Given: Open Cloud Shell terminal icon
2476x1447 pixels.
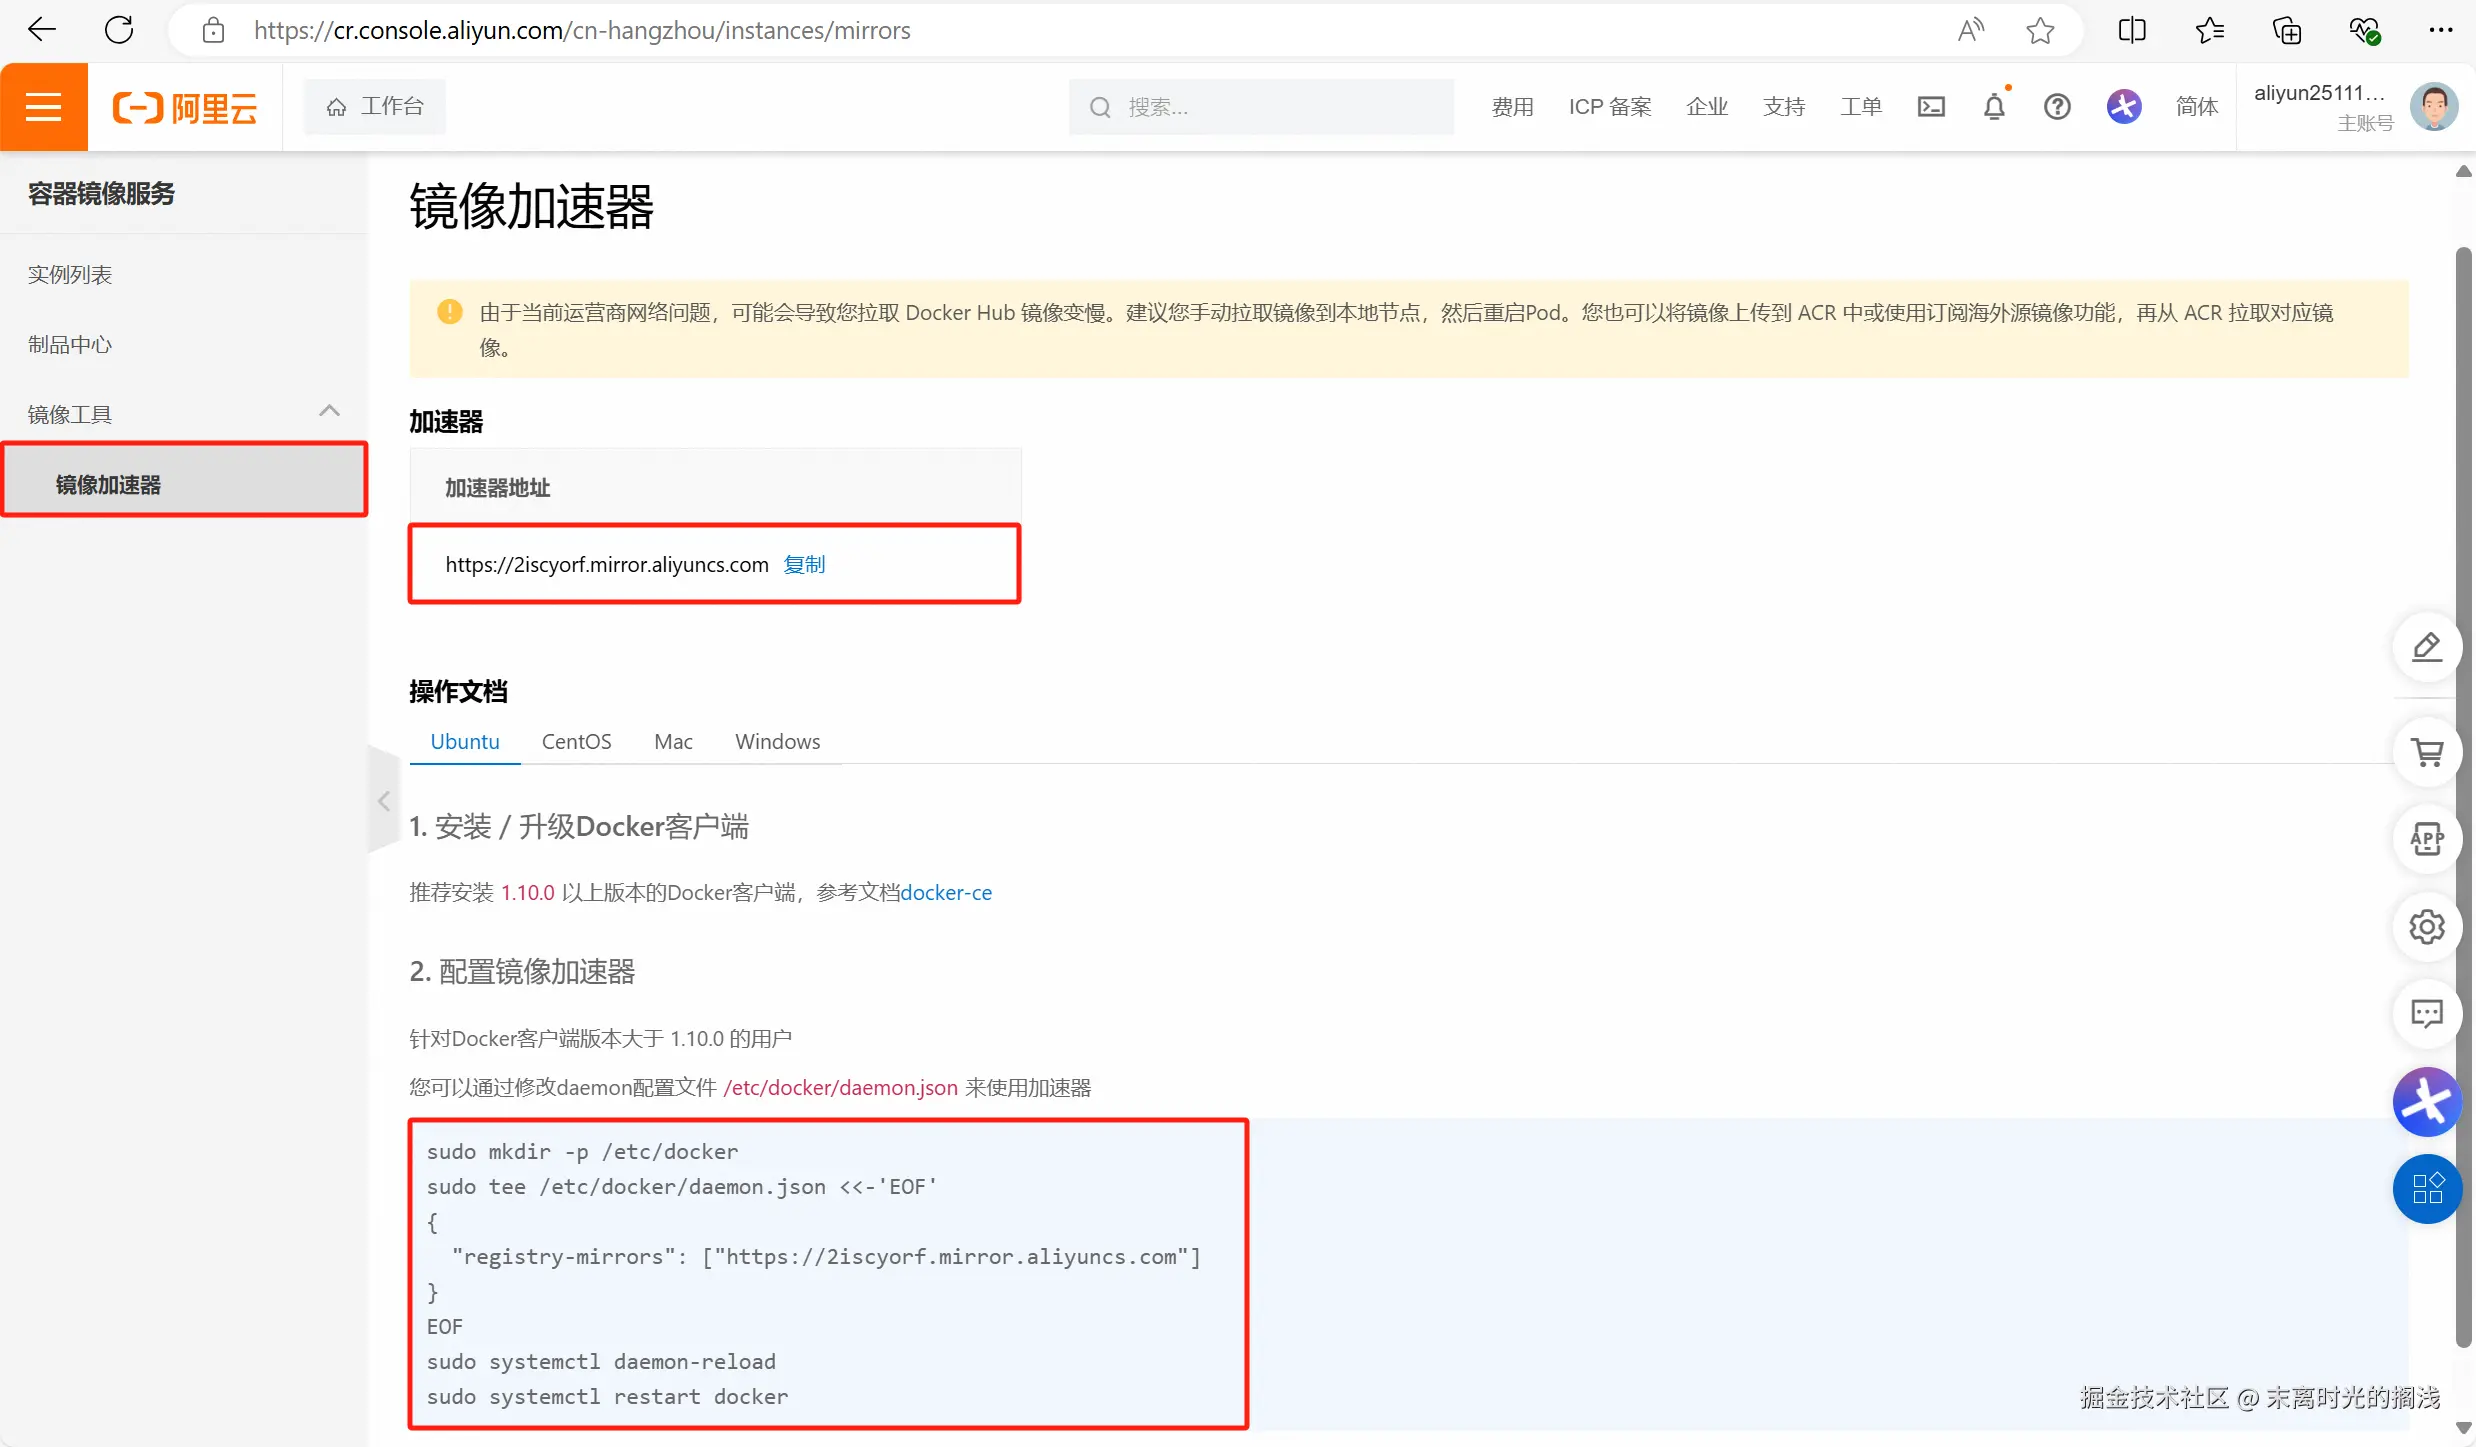Looking at the screenshot, I should (1930, 107).
